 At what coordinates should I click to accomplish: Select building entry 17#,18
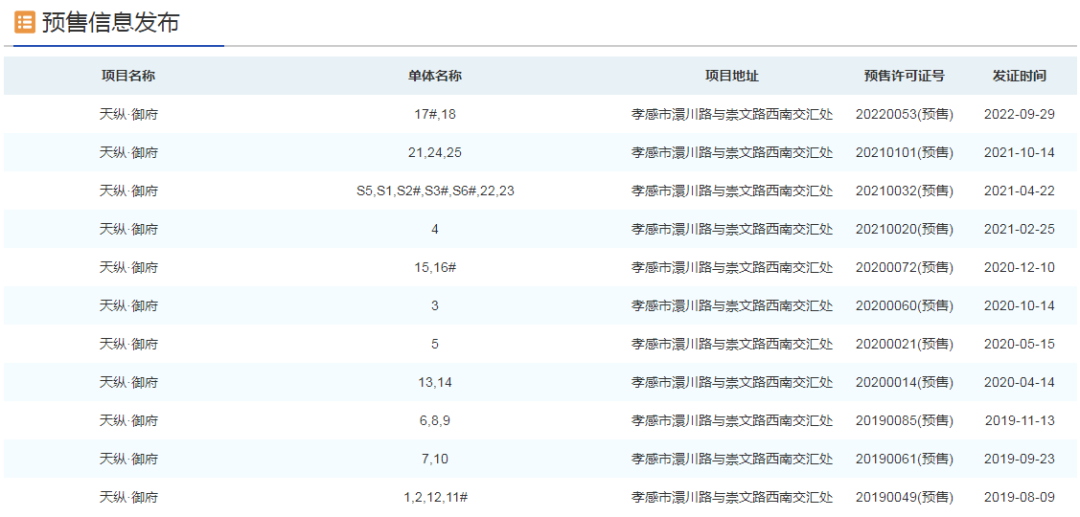(435, 114)
